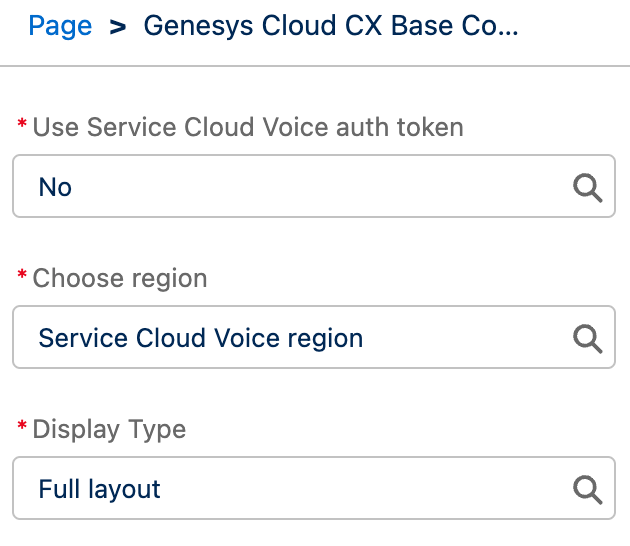
Task: Expand the Display Type combobox
Action: click(314, 488)
